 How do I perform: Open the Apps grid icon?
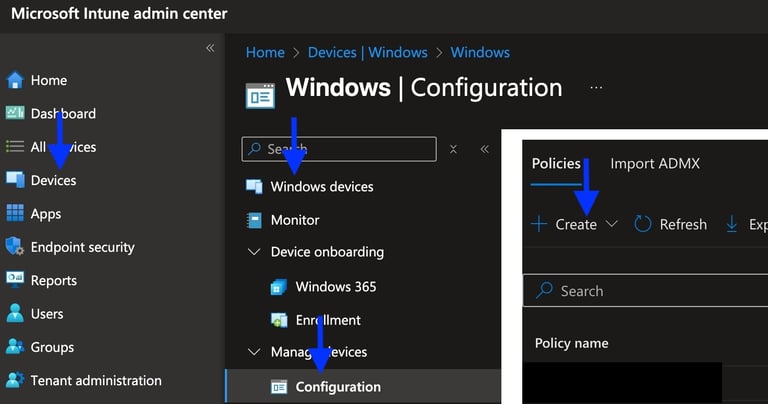[x=15, y=213]
